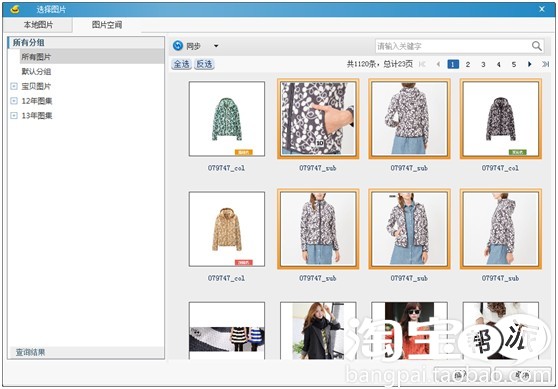
Task: Click the 全选 select-all button
Action: pos(181,64)
